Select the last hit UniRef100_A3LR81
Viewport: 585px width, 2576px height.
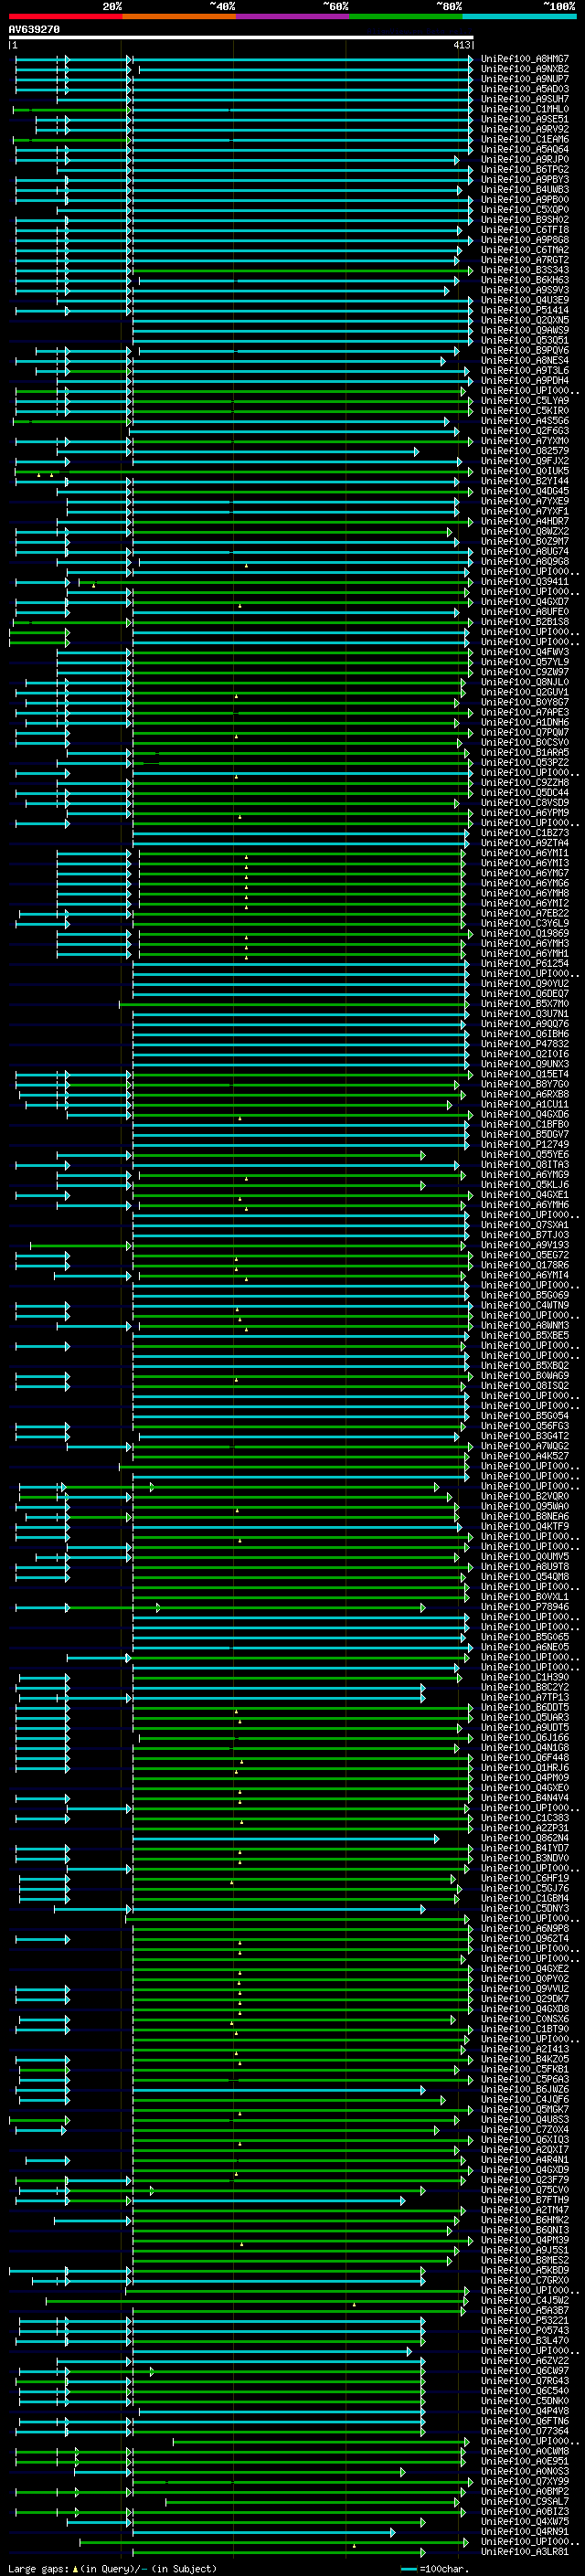(525, 2552)
